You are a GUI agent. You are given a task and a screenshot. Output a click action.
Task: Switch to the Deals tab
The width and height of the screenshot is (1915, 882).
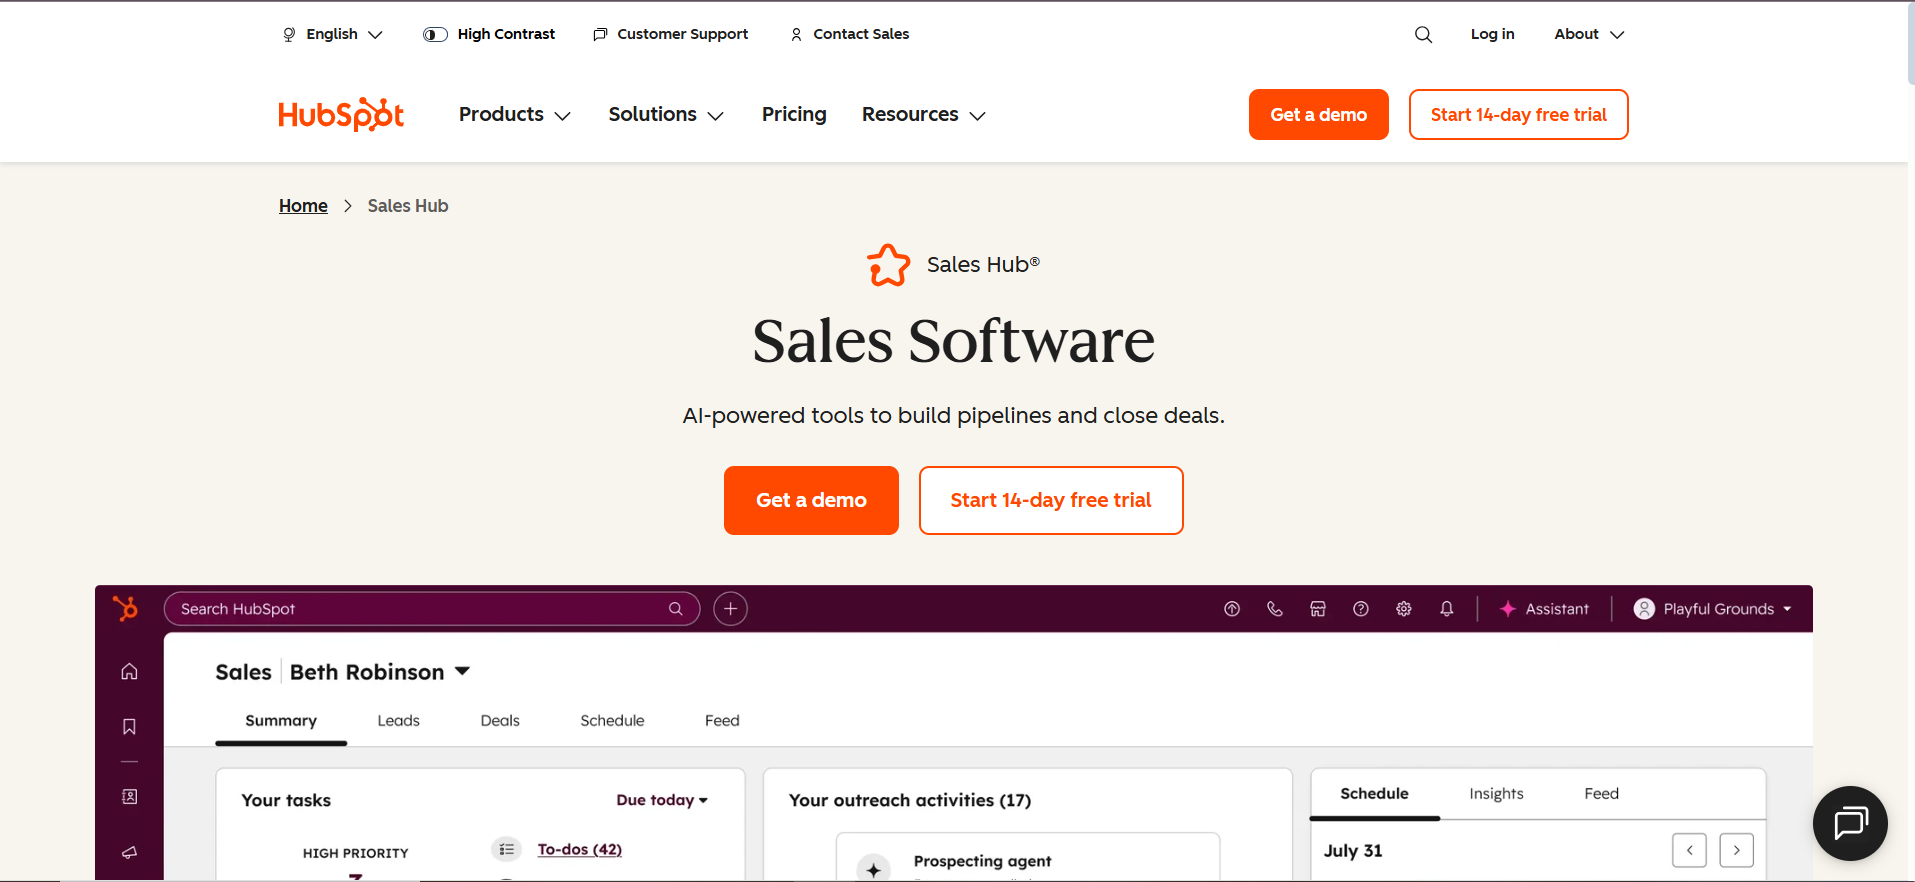pos(500,721)
